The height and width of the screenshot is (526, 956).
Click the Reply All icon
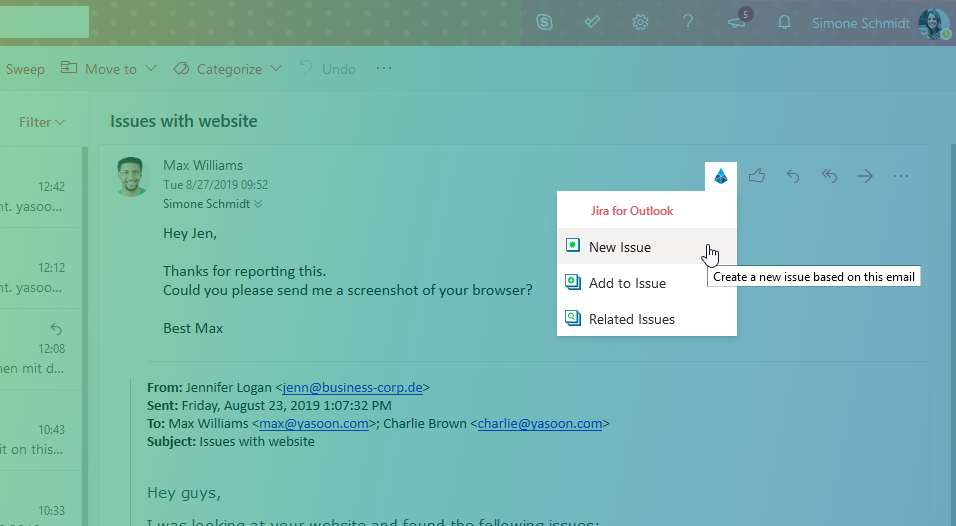click(x=829, y=176)
